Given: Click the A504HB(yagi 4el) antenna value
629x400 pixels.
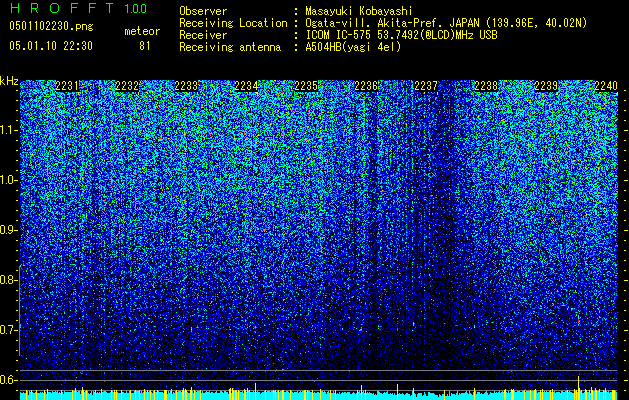Looking at the screenshot, I should pyautogui.click(x=353, y=47).
